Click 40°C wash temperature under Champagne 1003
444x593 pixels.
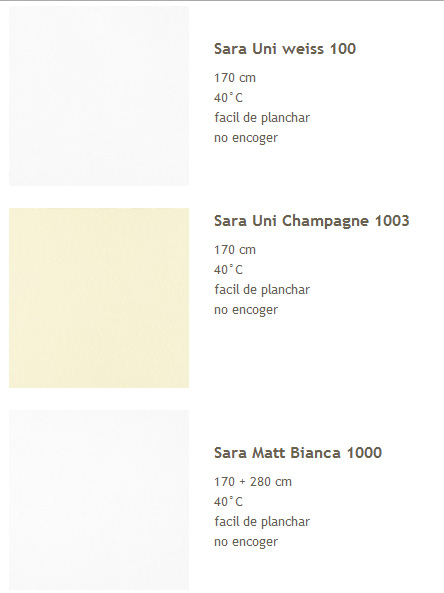point(228,270)
